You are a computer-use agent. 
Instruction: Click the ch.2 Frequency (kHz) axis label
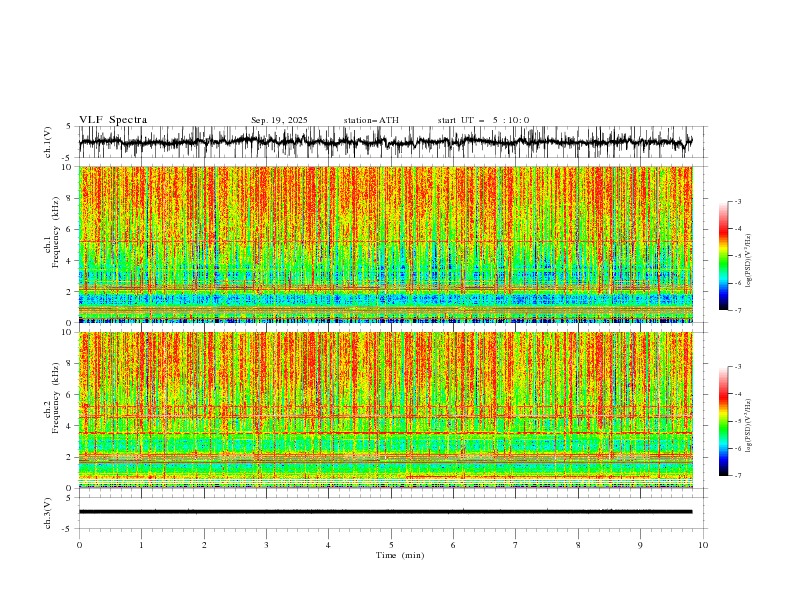point(52,398)
